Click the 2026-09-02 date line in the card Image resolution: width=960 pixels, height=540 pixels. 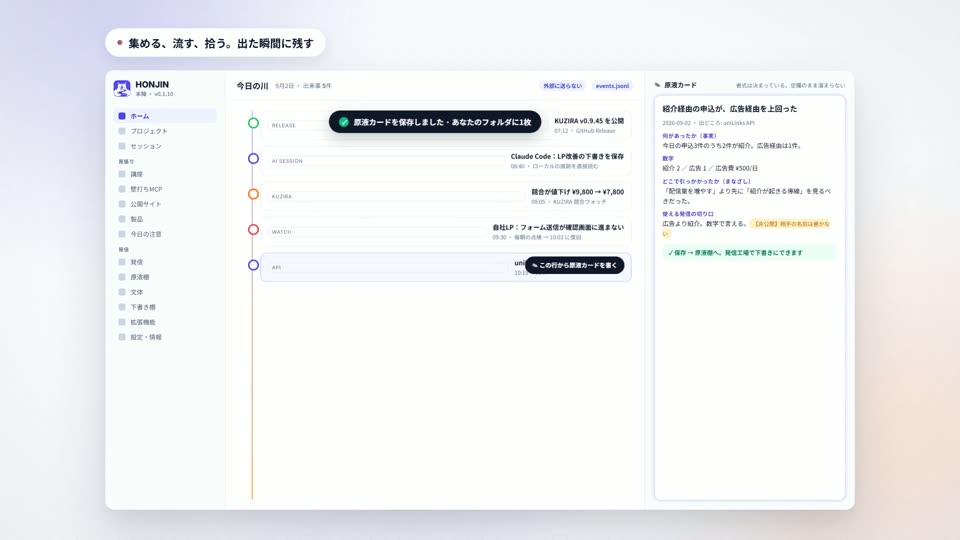(x=708, y=123)
